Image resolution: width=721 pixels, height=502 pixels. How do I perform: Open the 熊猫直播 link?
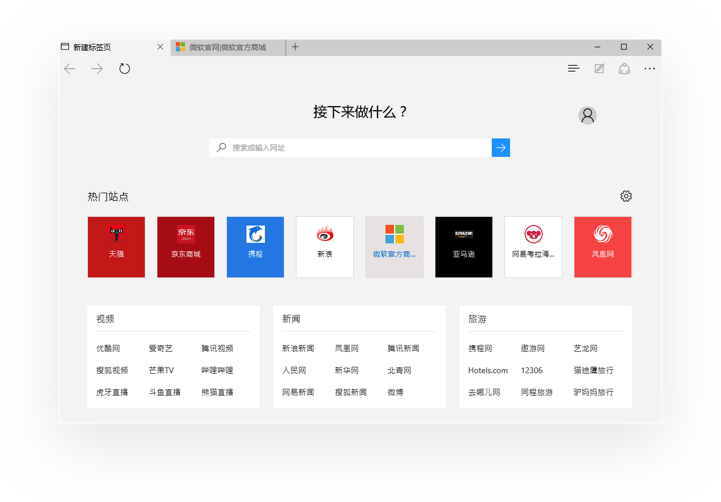(217, 393)
